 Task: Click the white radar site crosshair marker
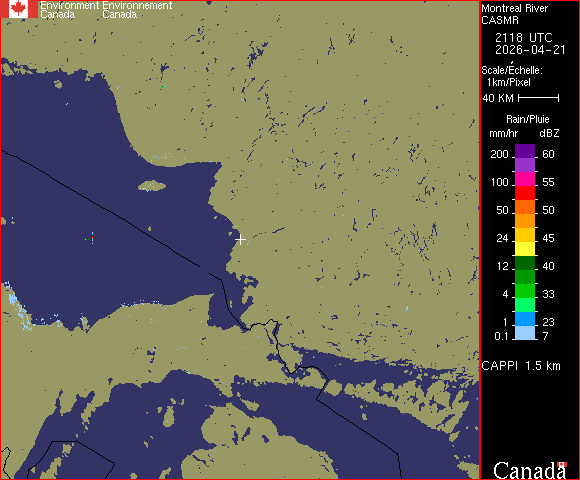240,240
